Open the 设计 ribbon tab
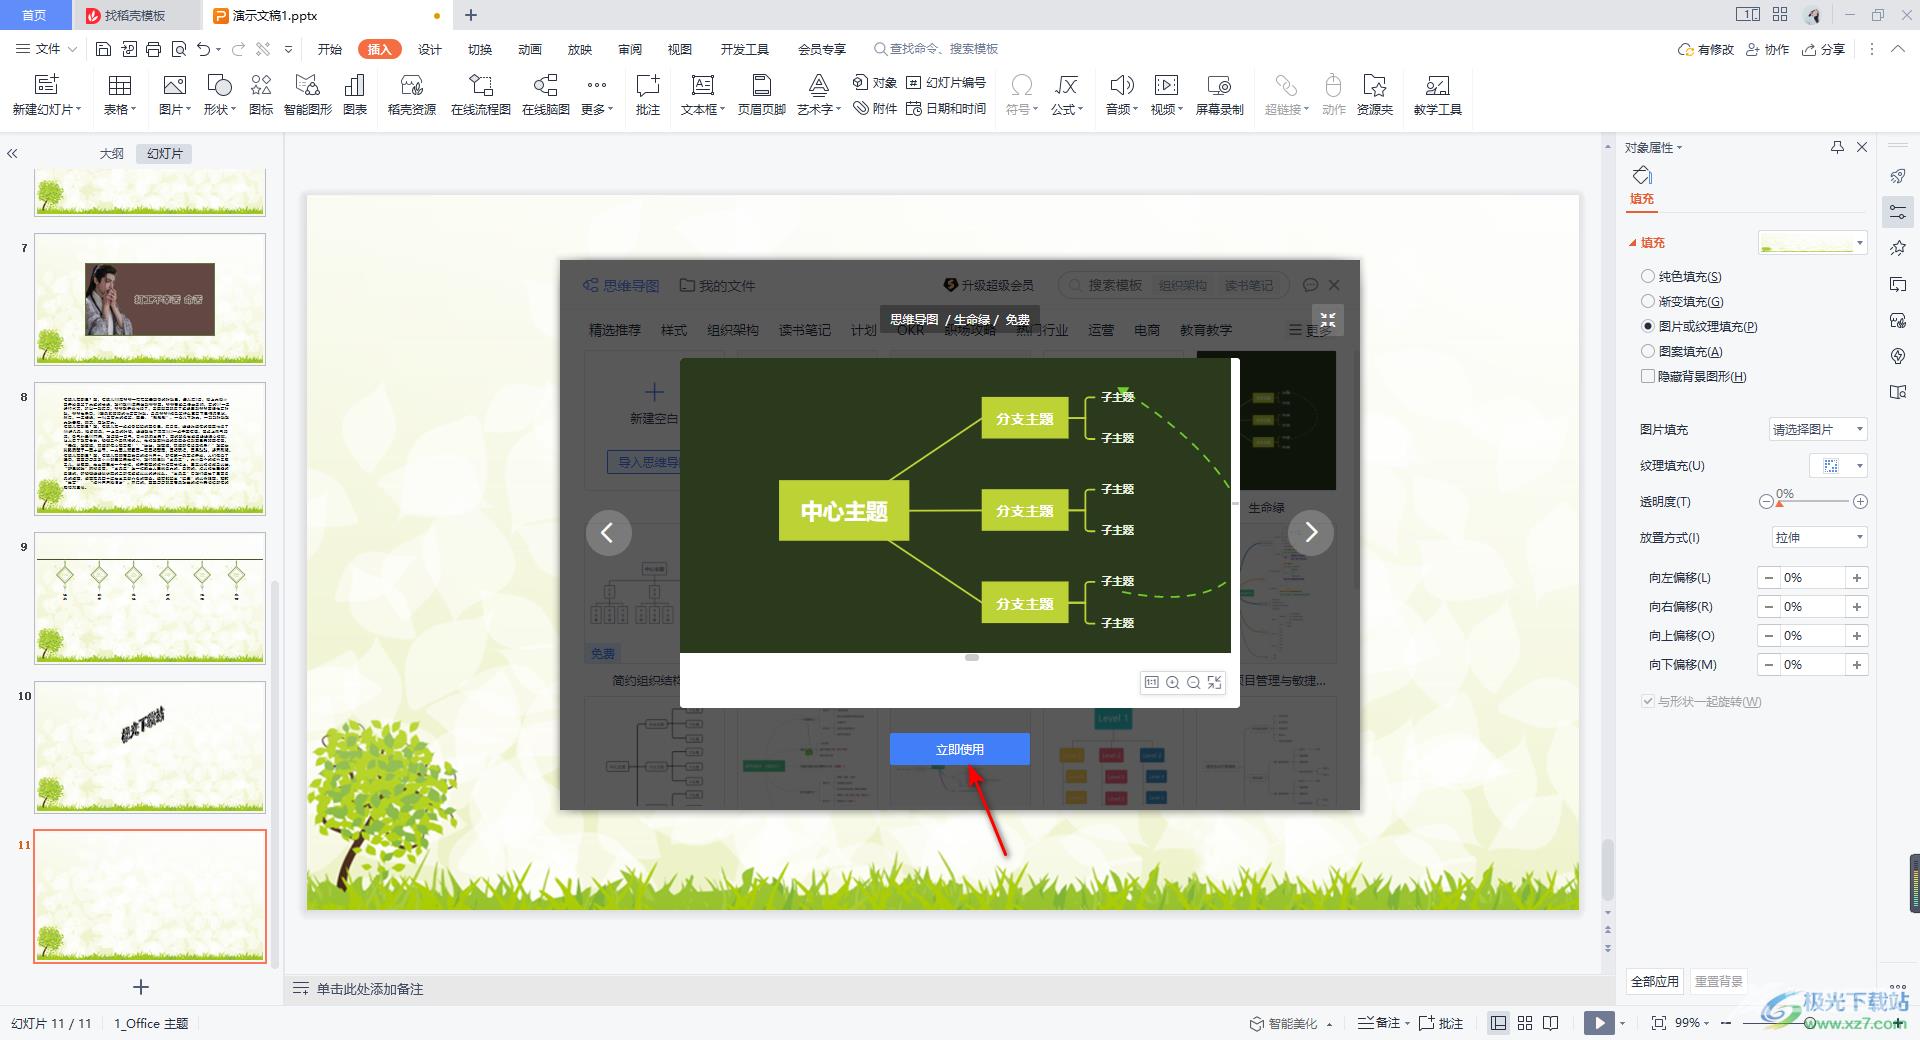 tap(430, 49)
